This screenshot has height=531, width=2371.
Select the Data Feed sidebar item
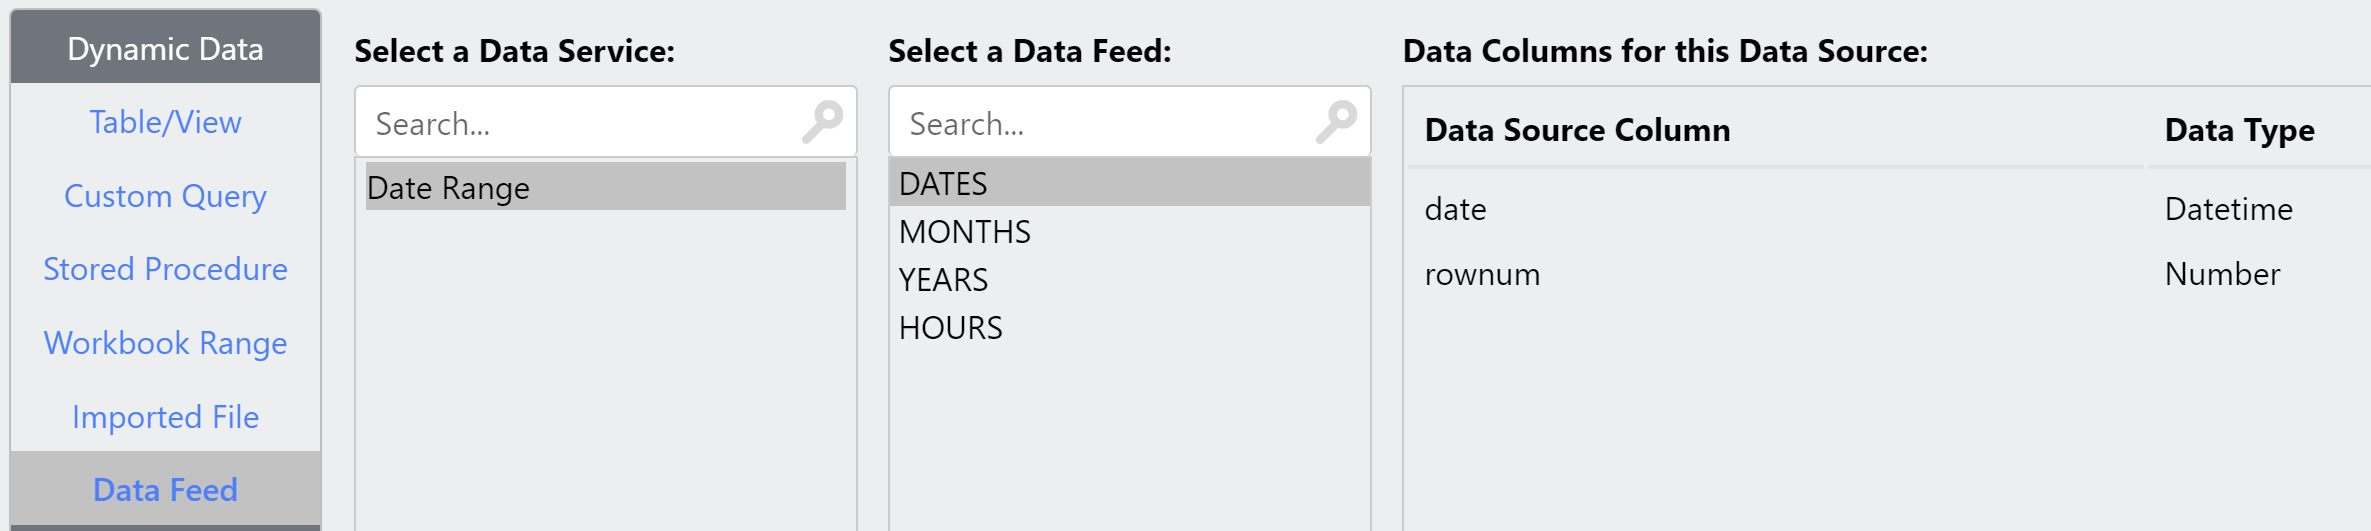coord(165,490)
